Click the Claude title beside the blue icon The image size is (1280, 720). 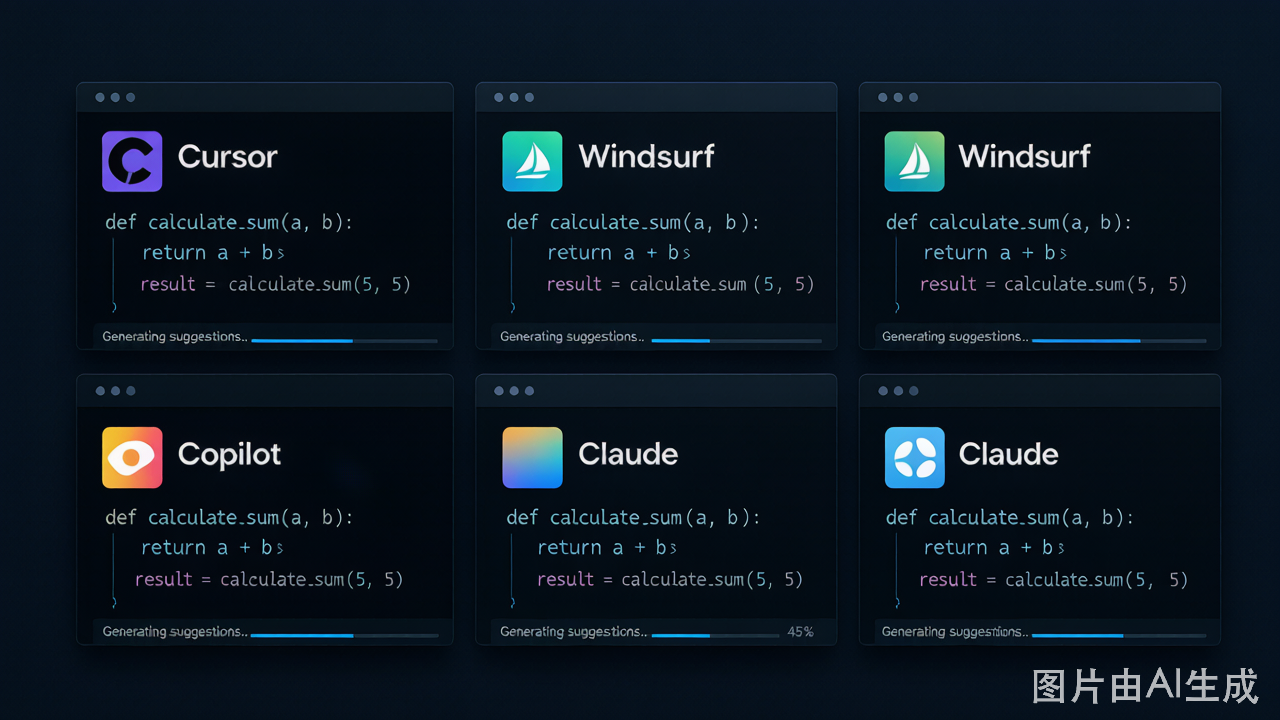(x=1008, y=454)
